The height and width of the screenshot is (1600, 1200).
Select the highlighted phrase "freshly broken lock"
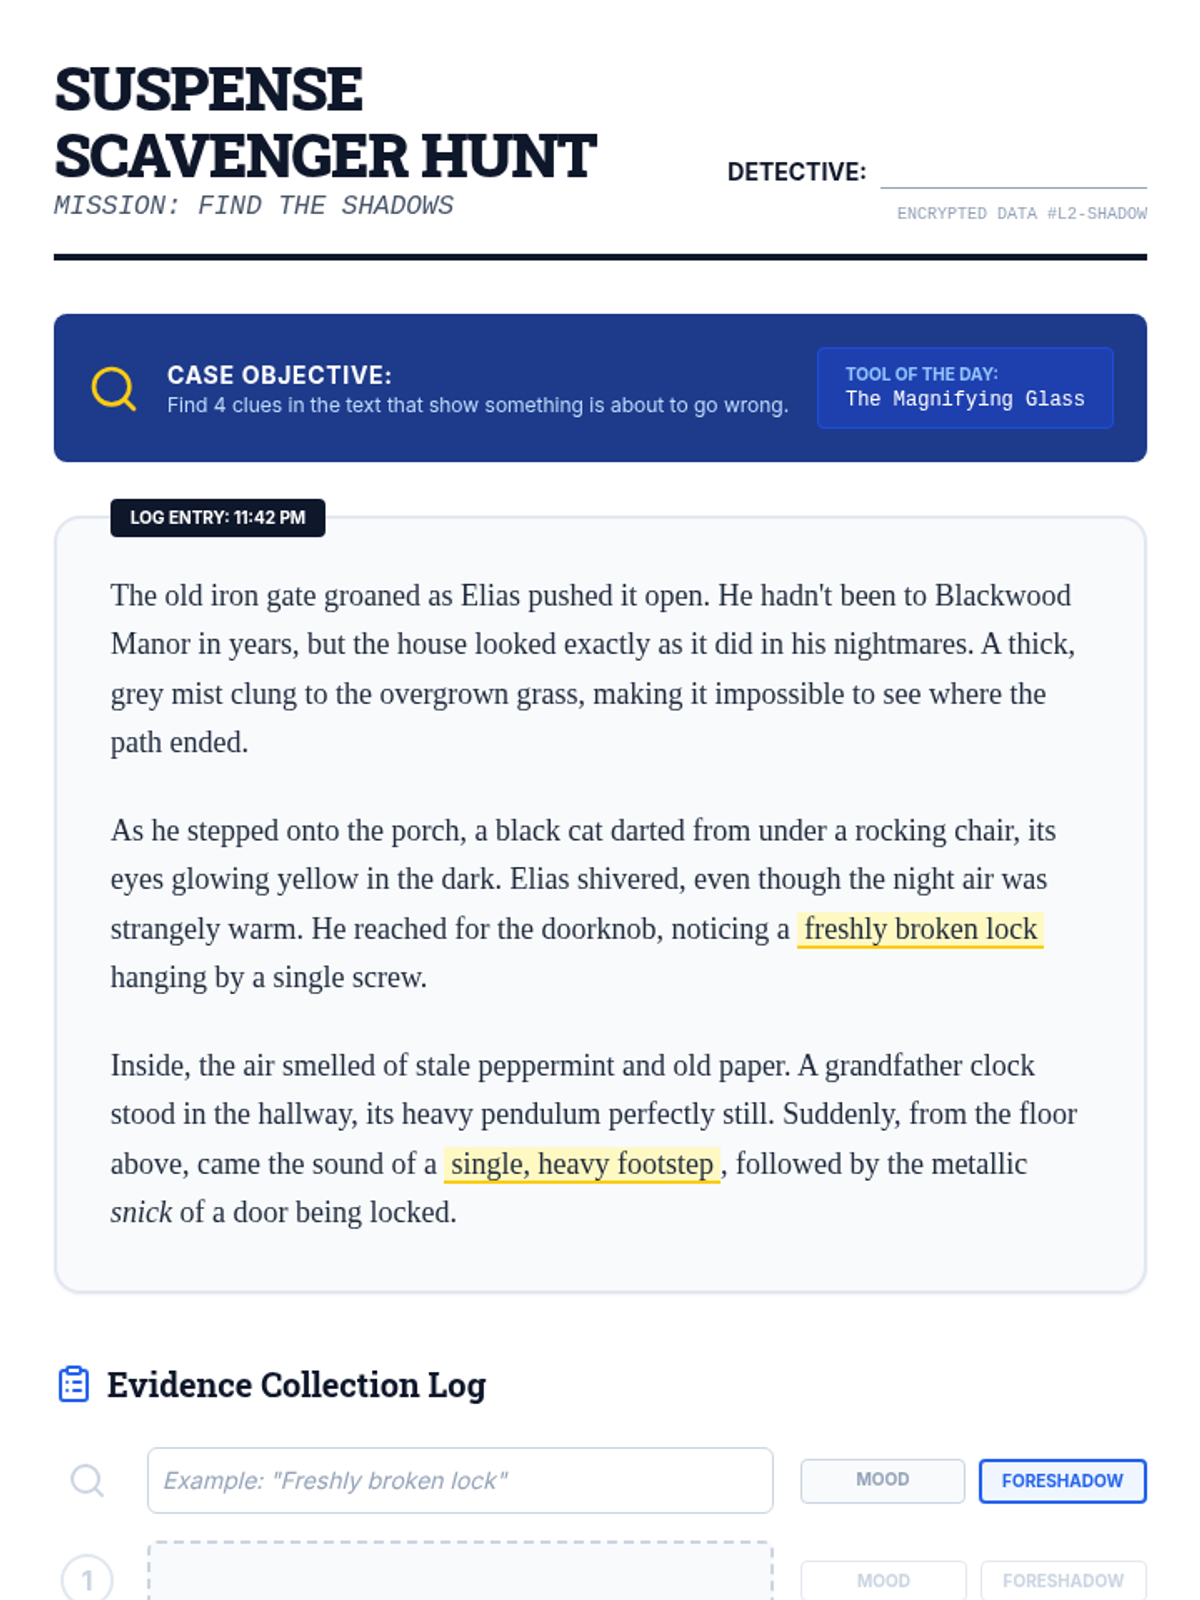920,929
